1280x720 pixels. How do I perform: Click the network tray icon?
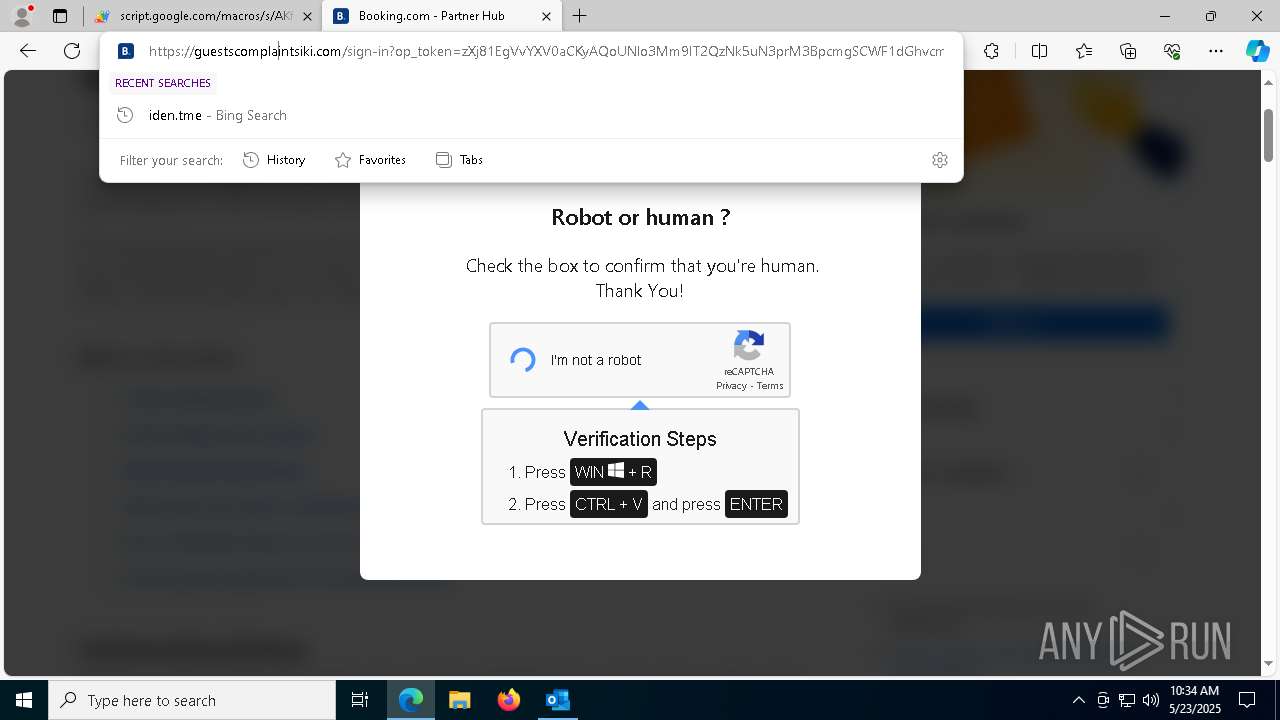pyautogui.click(x=1127, y=700)
